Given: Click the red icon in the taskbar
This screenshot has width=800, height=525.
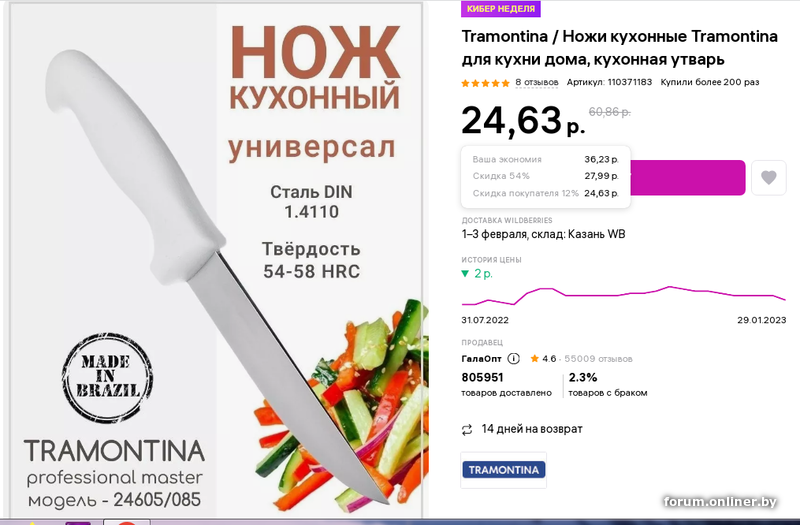Looking at the screenshot, I should [126, 522].
